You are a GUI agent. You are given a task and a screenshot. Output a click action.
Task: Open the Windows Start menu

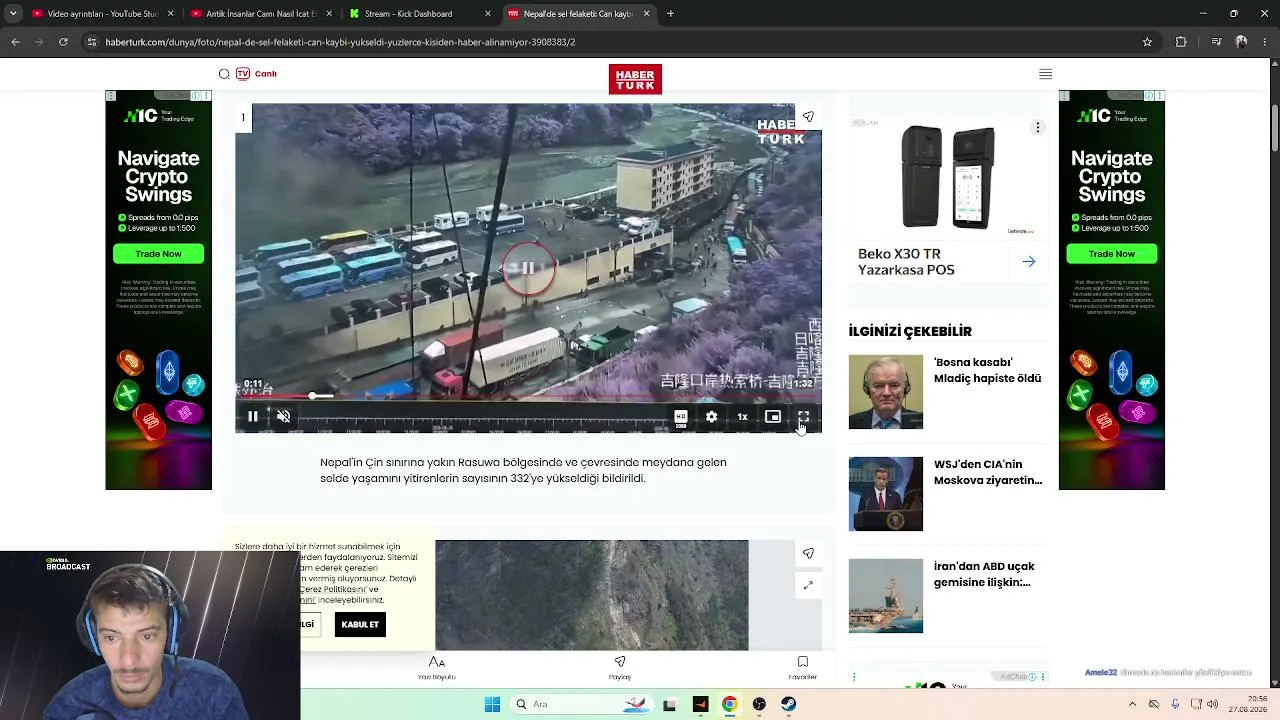pyautogui.click(x=492, y=704)
